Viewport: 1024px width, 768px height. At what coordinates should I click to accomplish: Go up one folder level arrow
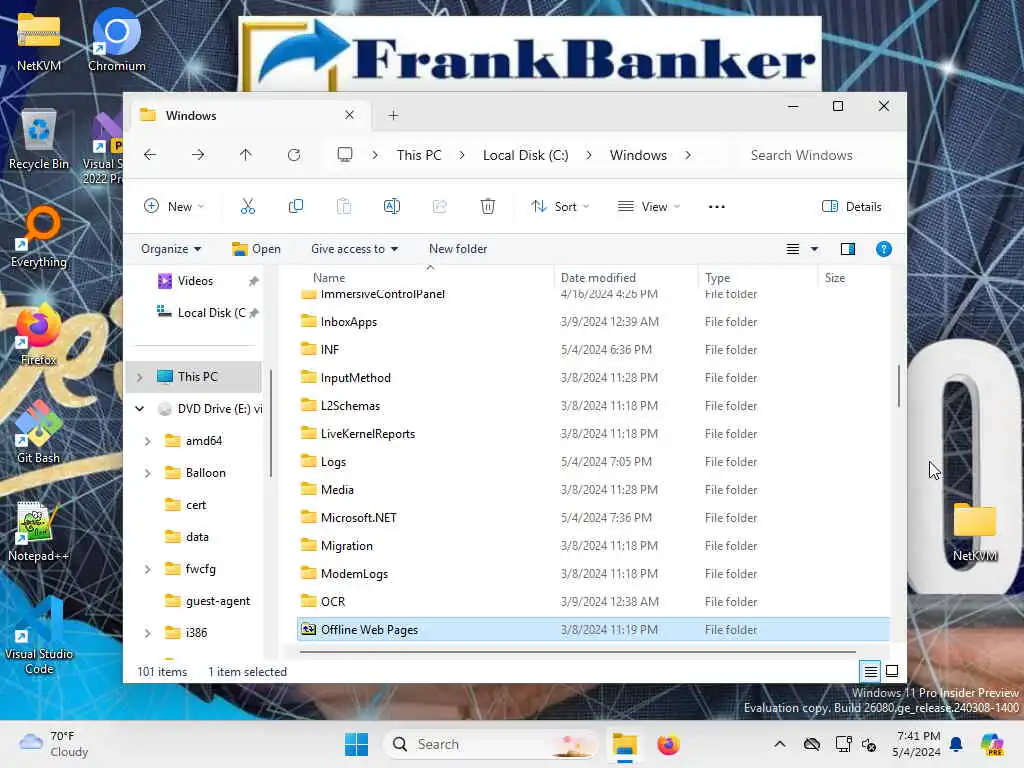pyautogui.click(x=246, y=155)
